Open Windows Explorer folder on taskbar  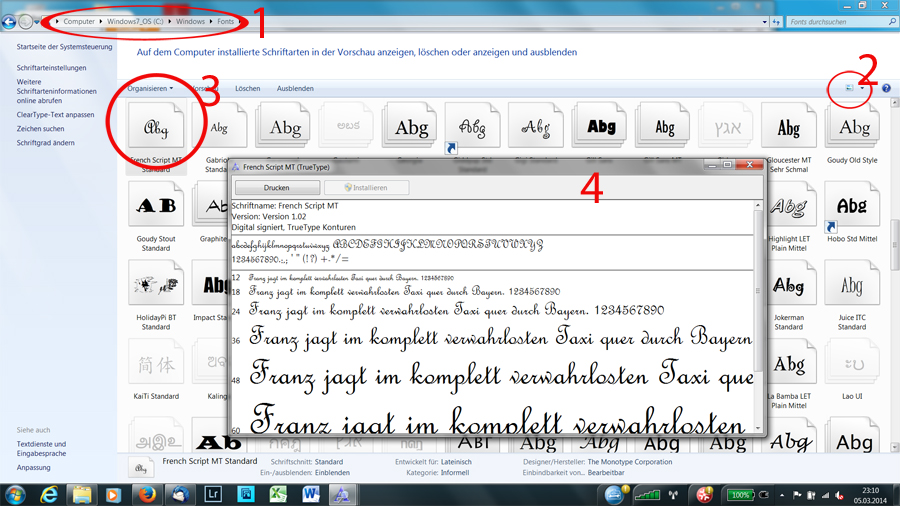click(x=82, y=494)
